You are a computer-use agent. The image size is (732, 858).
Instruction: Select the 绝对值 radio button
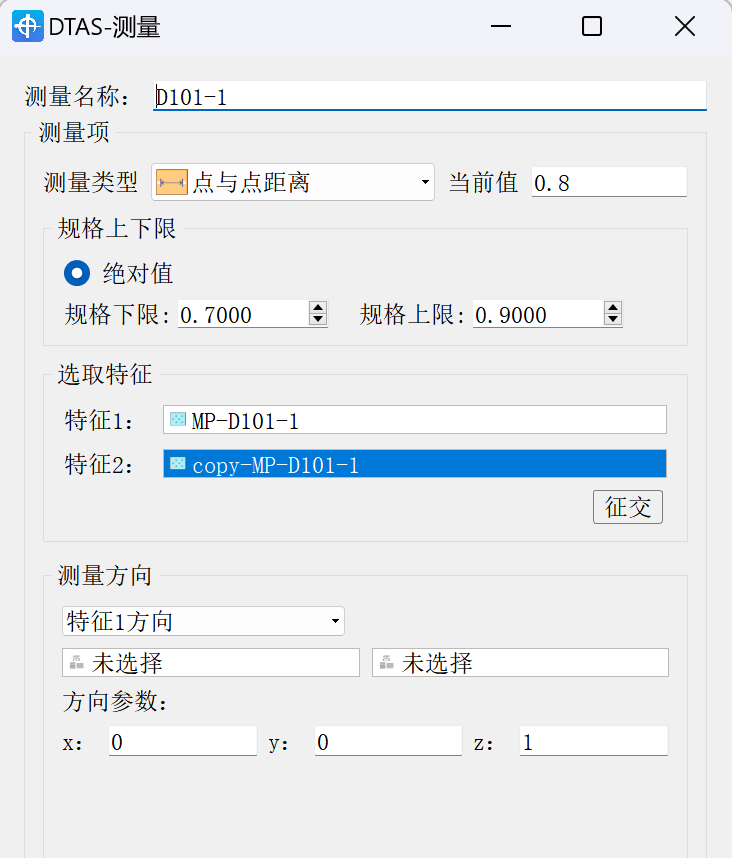pos(76,272)
